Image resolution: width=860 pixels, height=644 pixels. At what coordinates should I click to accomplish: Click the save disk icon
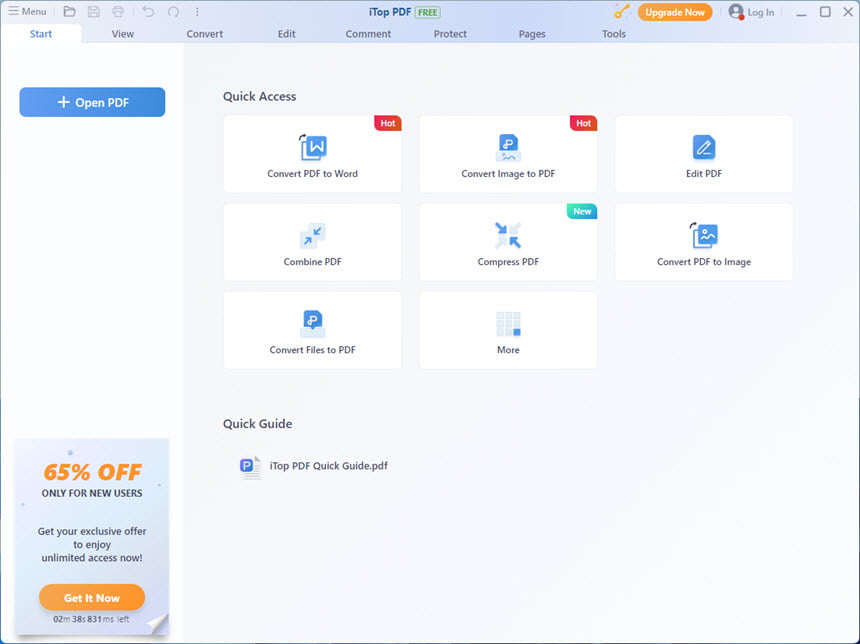tap(94, 12)
